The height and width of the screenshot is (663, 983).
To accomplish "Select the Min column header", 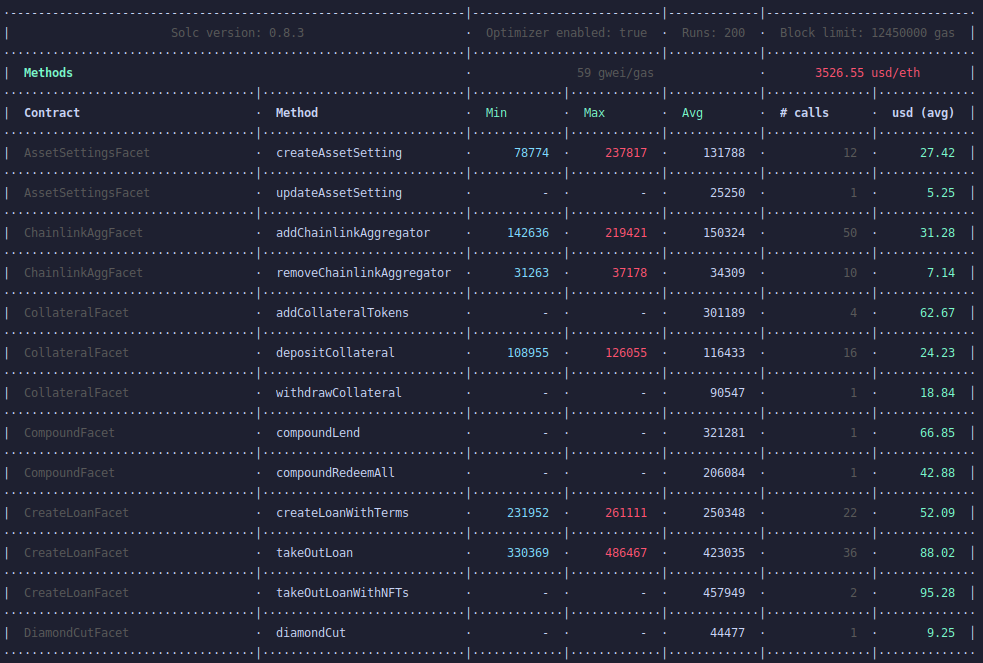I will tap(497, 113).
